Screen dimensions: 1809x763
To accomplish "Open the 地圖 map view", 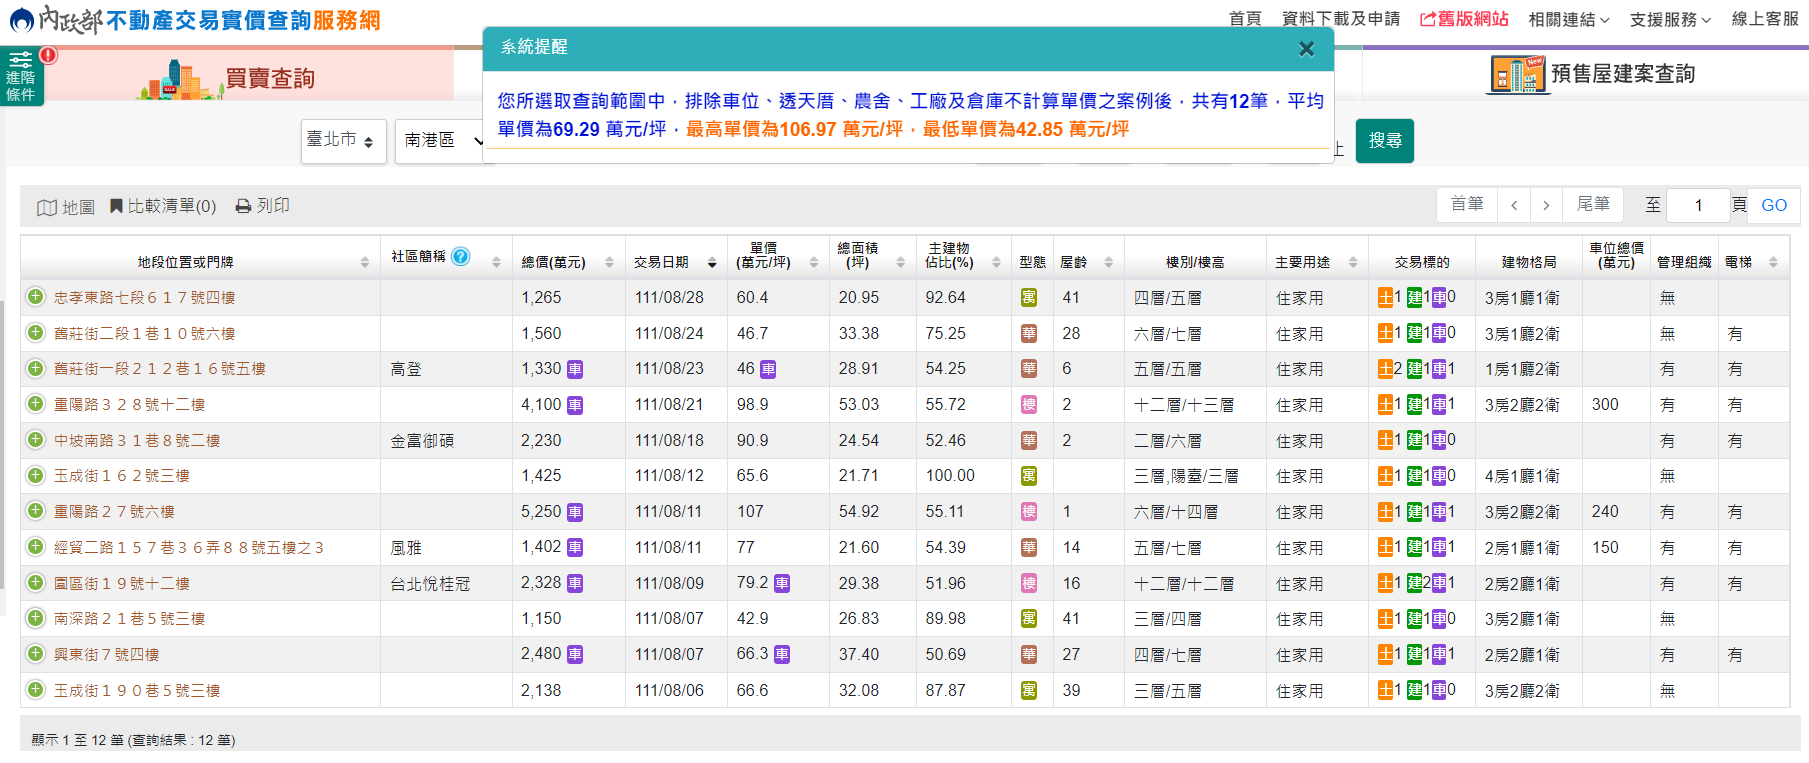I will [66, 207].
